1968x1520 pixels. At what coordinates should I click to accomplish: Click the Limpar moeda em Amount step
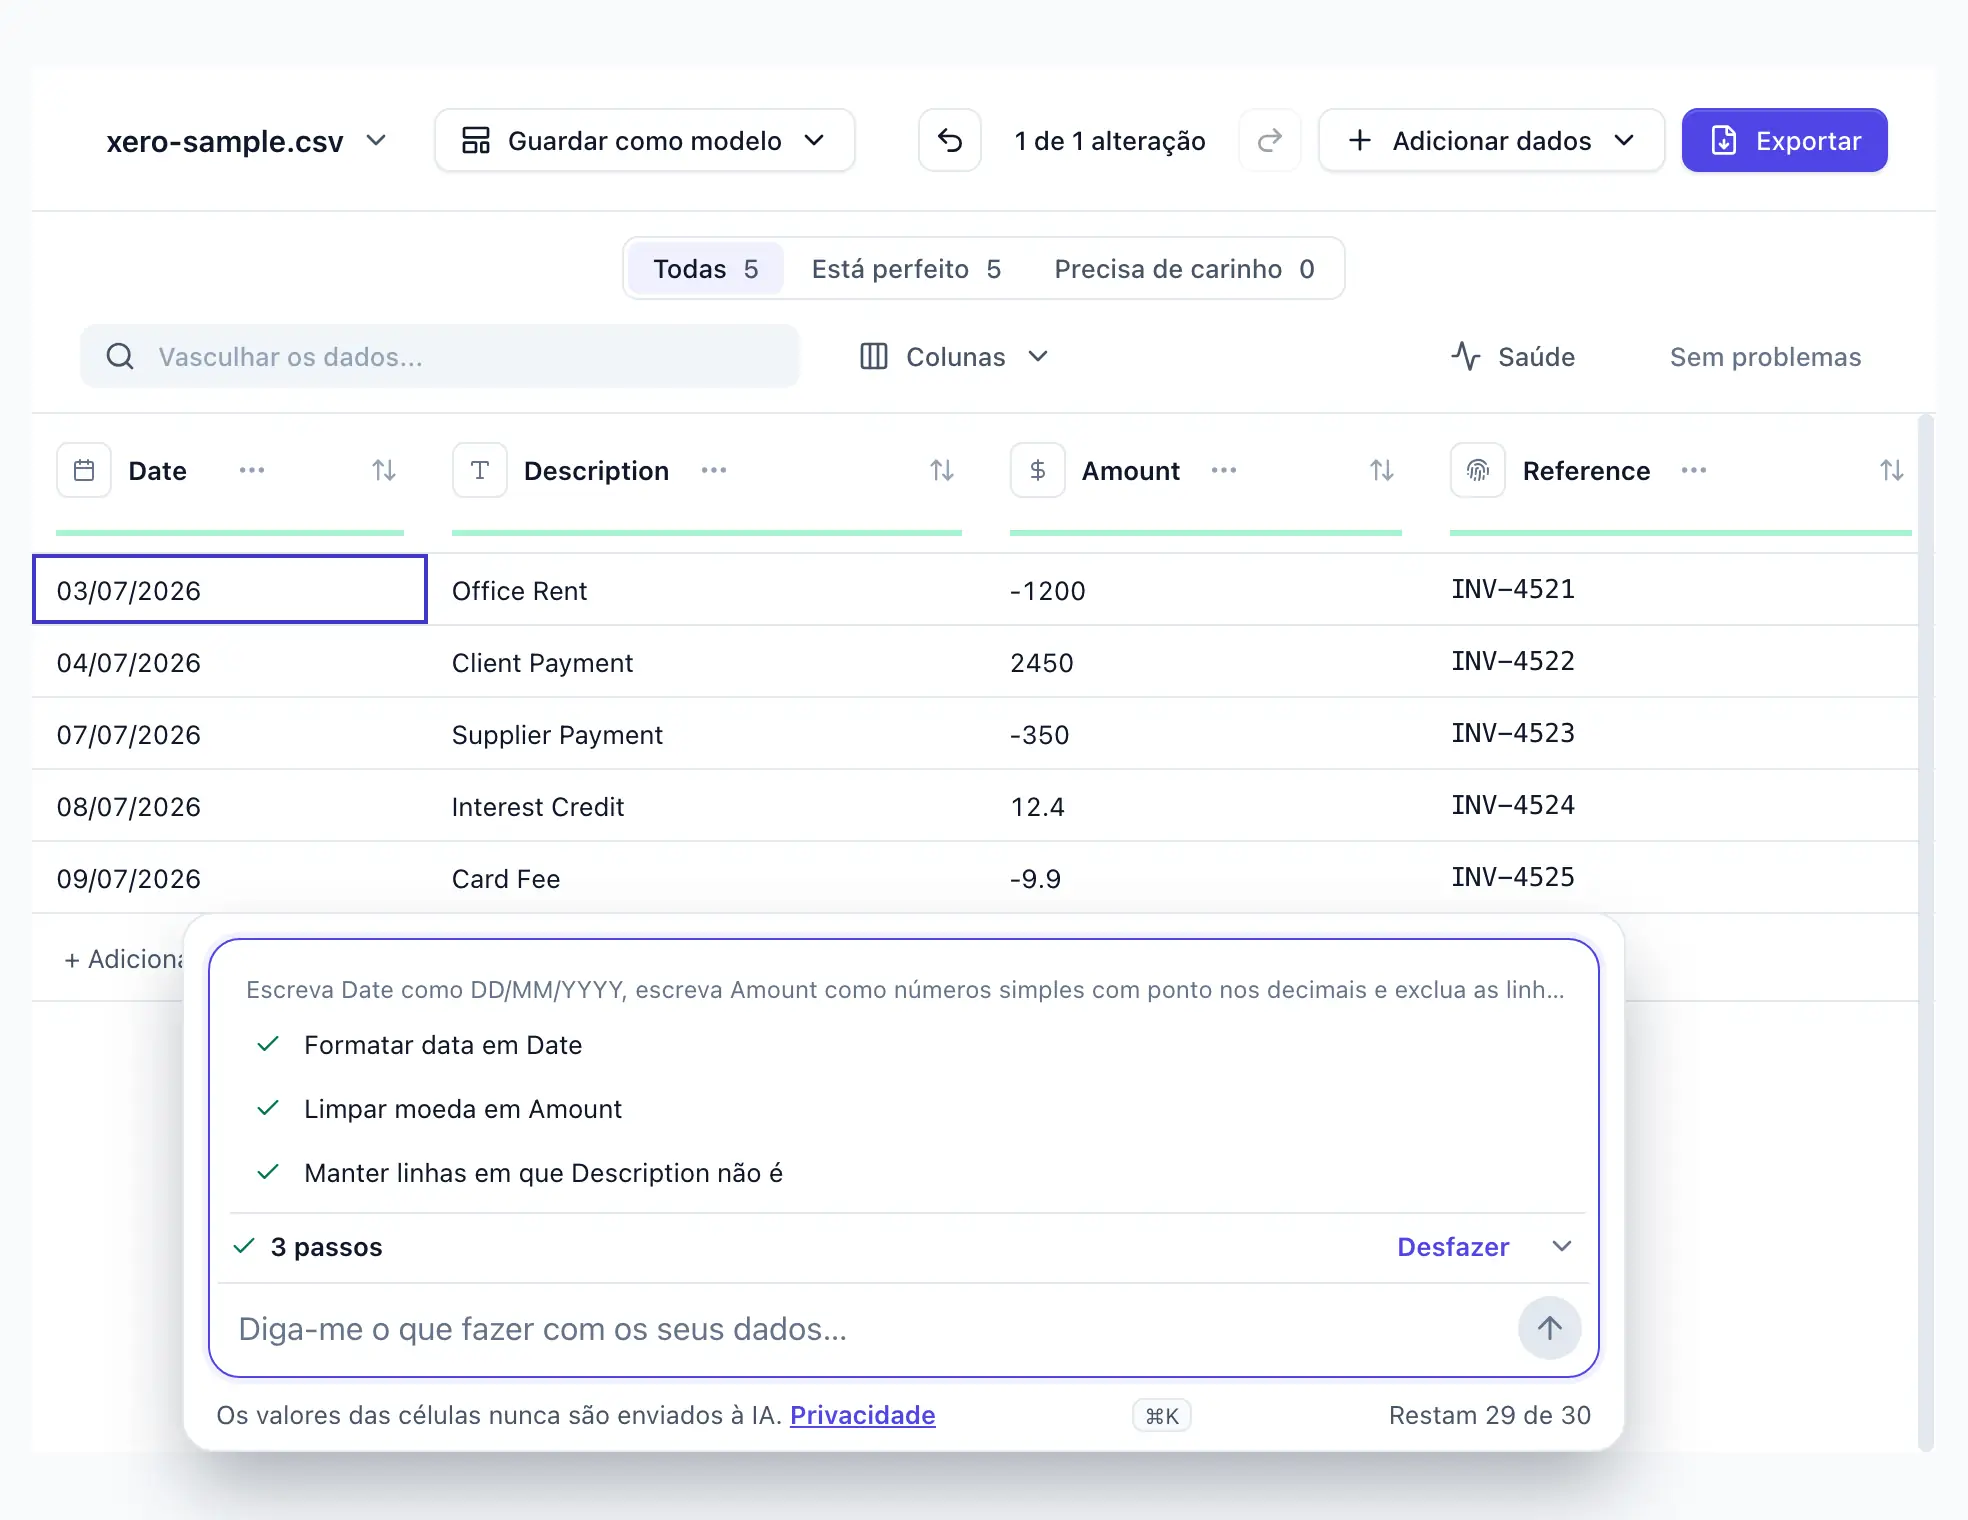pyautogui.click(x=463, y=1109)
